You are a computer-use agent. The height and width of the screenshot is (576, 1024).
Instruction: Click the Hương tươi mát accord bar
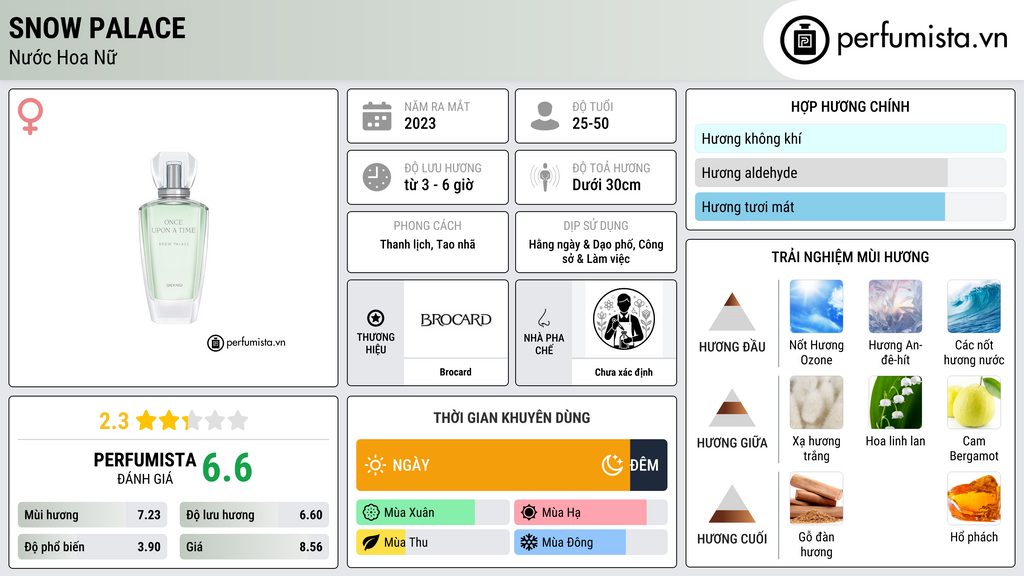850,207
